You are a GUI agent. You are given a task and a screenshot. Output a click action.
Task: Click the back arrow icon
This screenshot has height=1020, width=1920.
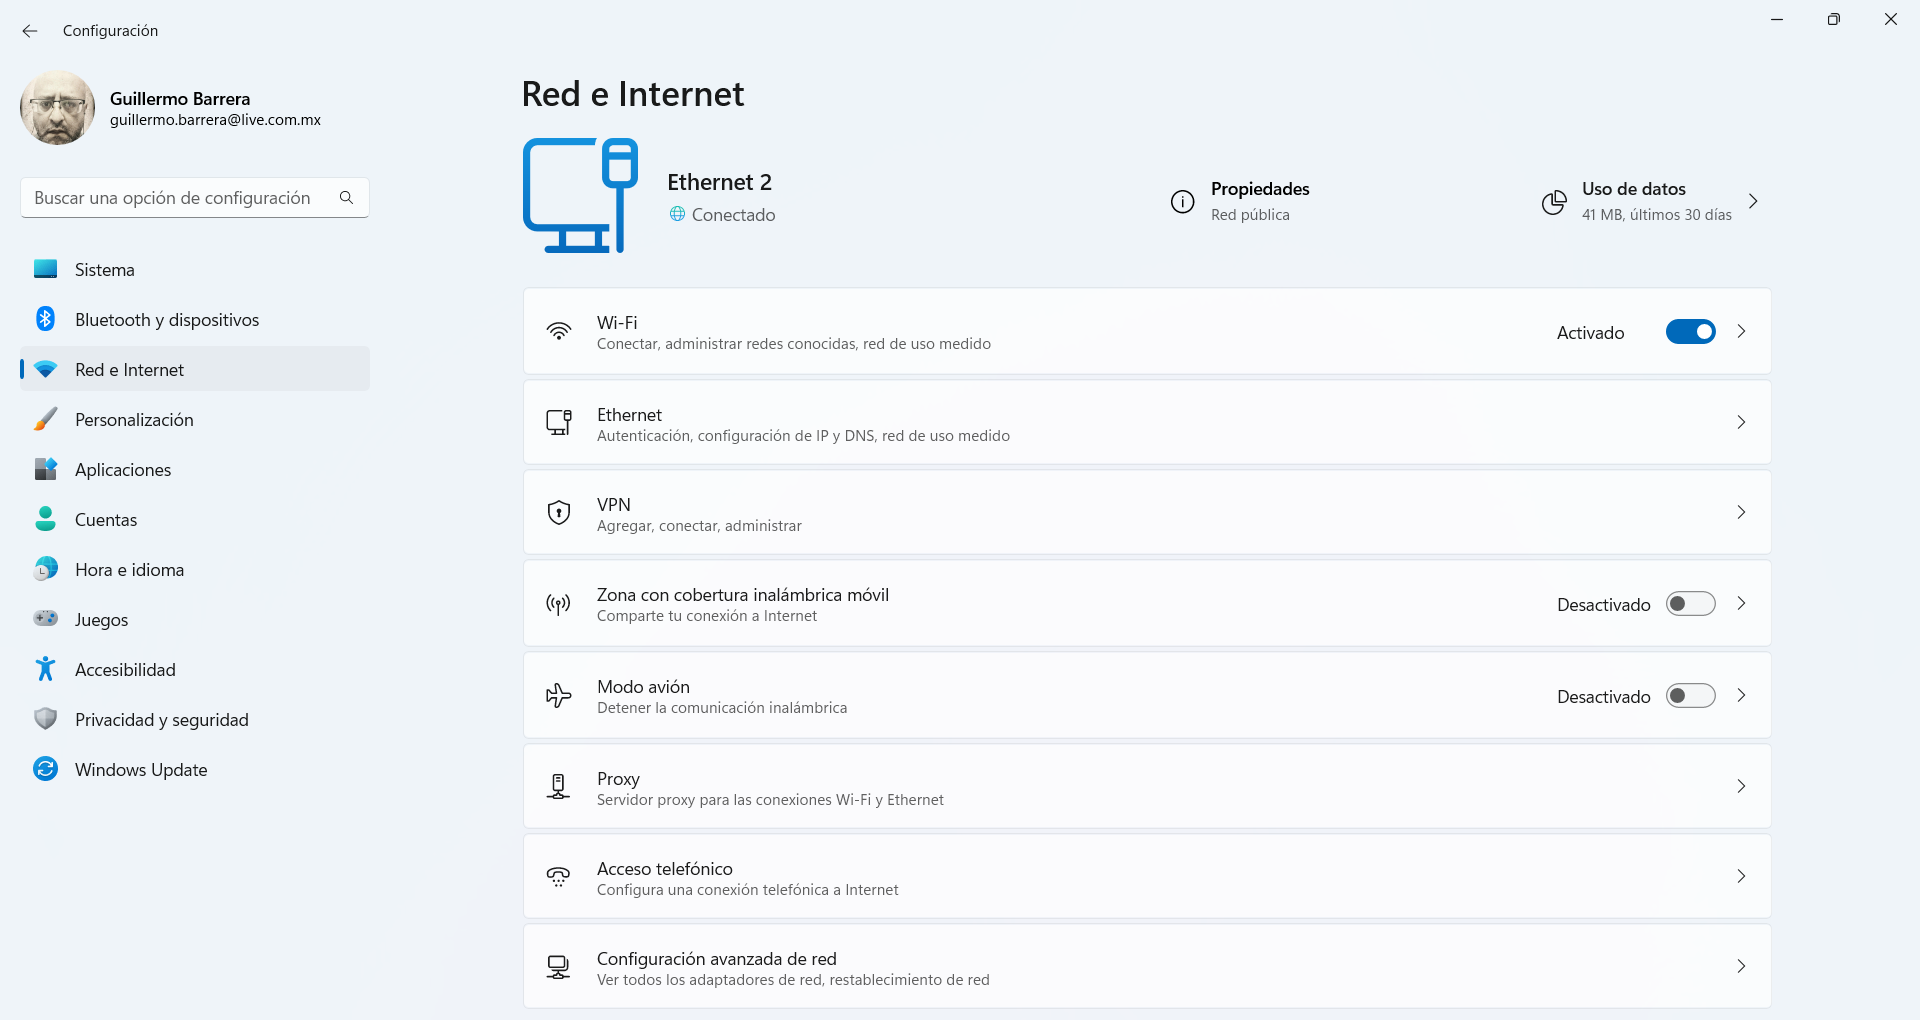(x=30, y=31)
